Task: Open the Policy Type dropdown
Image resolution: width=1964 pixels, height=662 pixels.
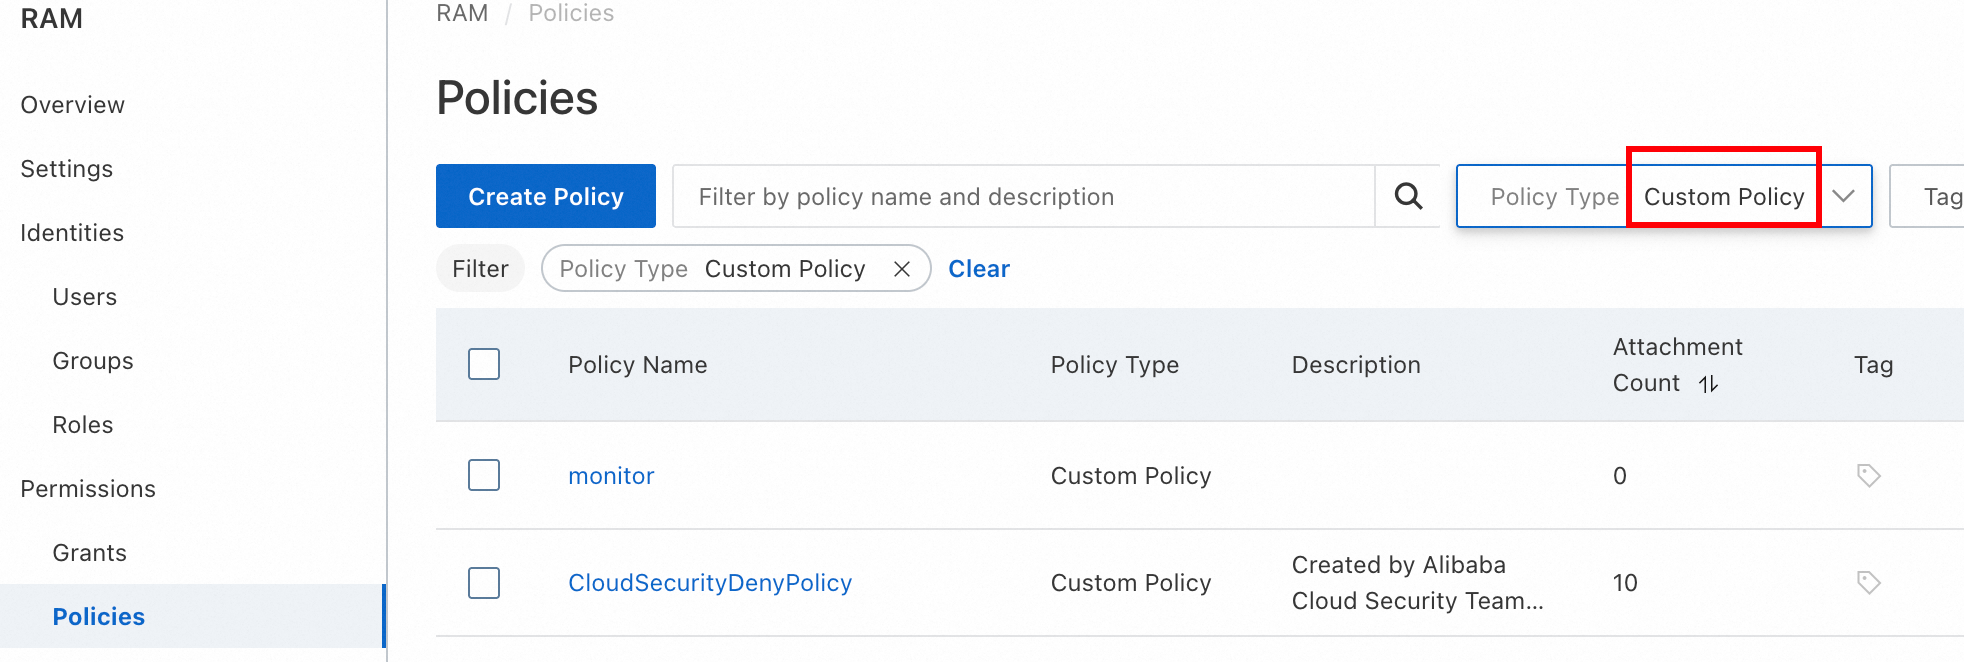Action: pos(1843,196)
